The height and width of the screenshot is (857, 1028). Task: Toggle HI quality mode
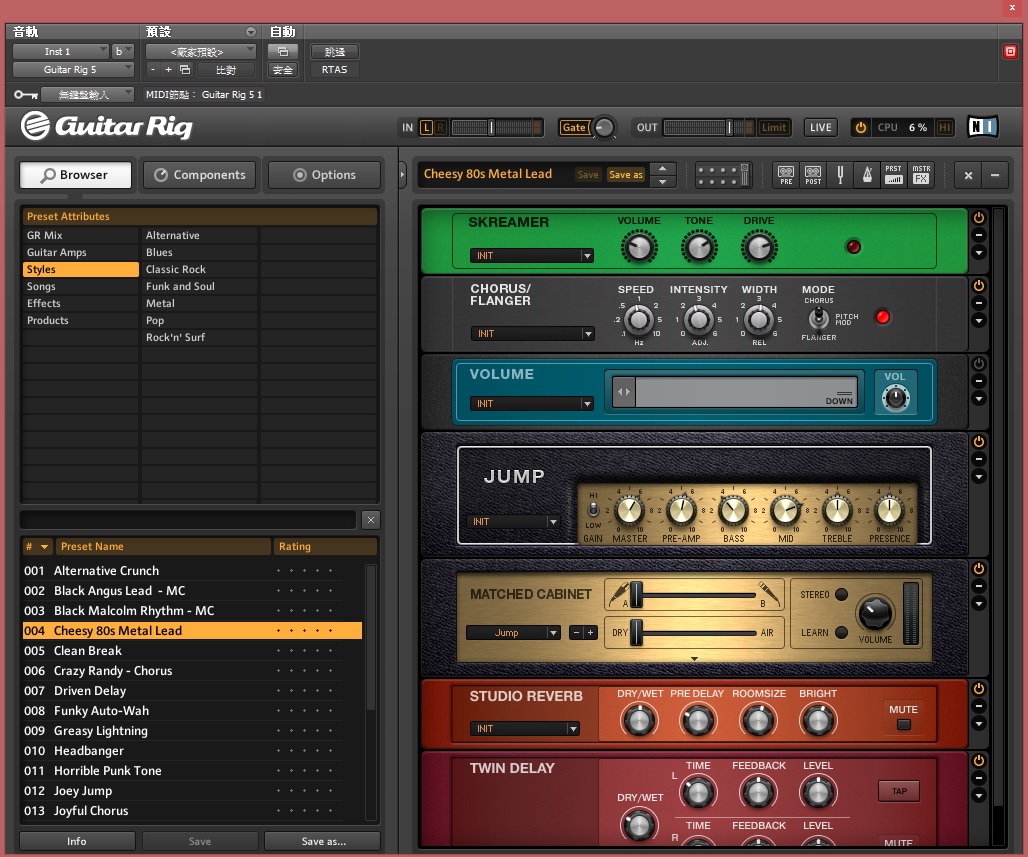(x=945, y=127)
